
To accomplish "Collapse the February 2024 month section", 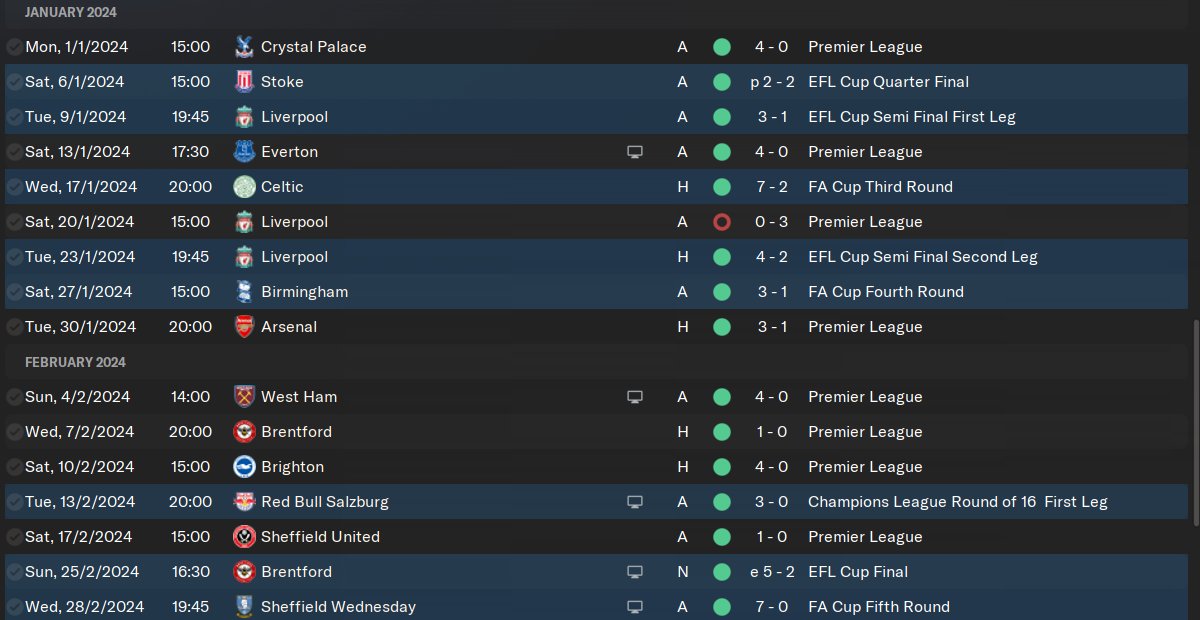I will 76,362.
